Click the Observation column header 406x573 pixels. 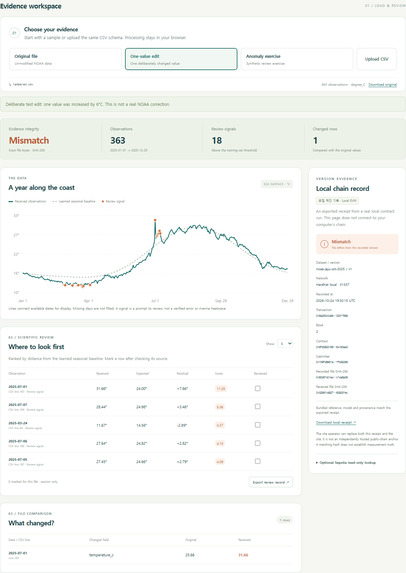coord(17,373)
